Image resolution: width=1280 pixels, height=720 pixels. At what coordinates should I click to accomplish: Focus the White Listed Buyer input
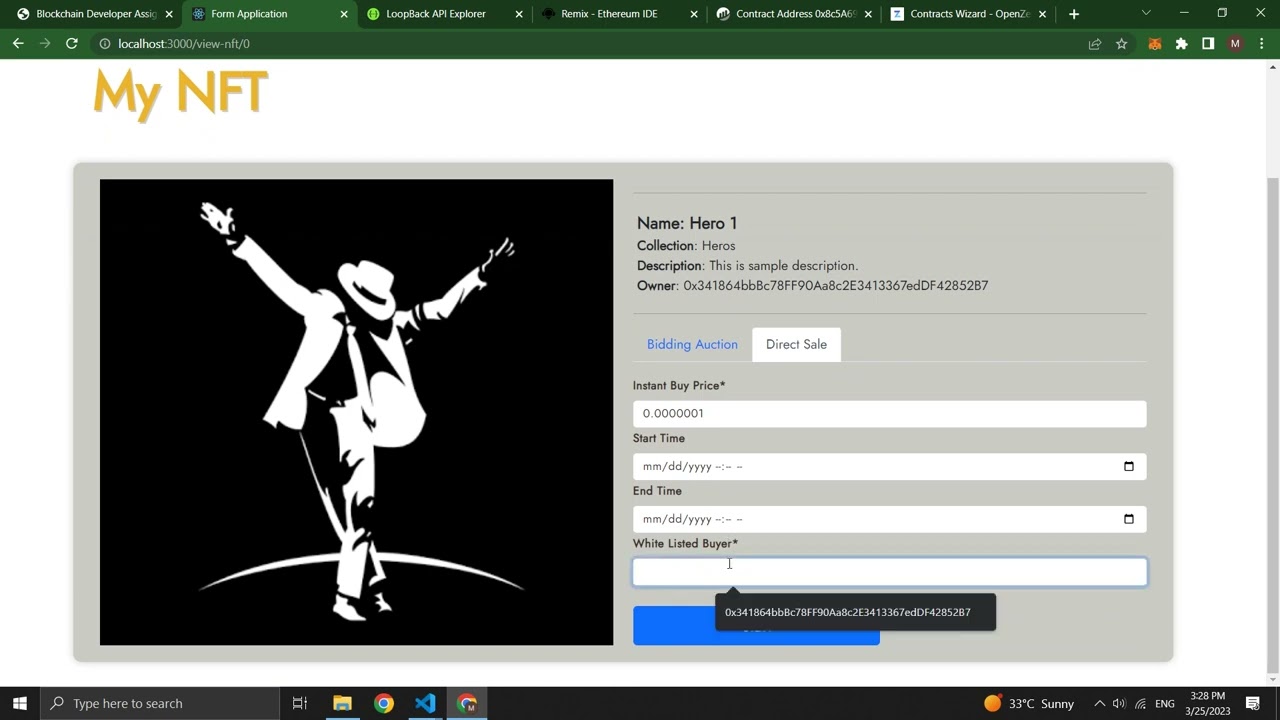(889, 572)
